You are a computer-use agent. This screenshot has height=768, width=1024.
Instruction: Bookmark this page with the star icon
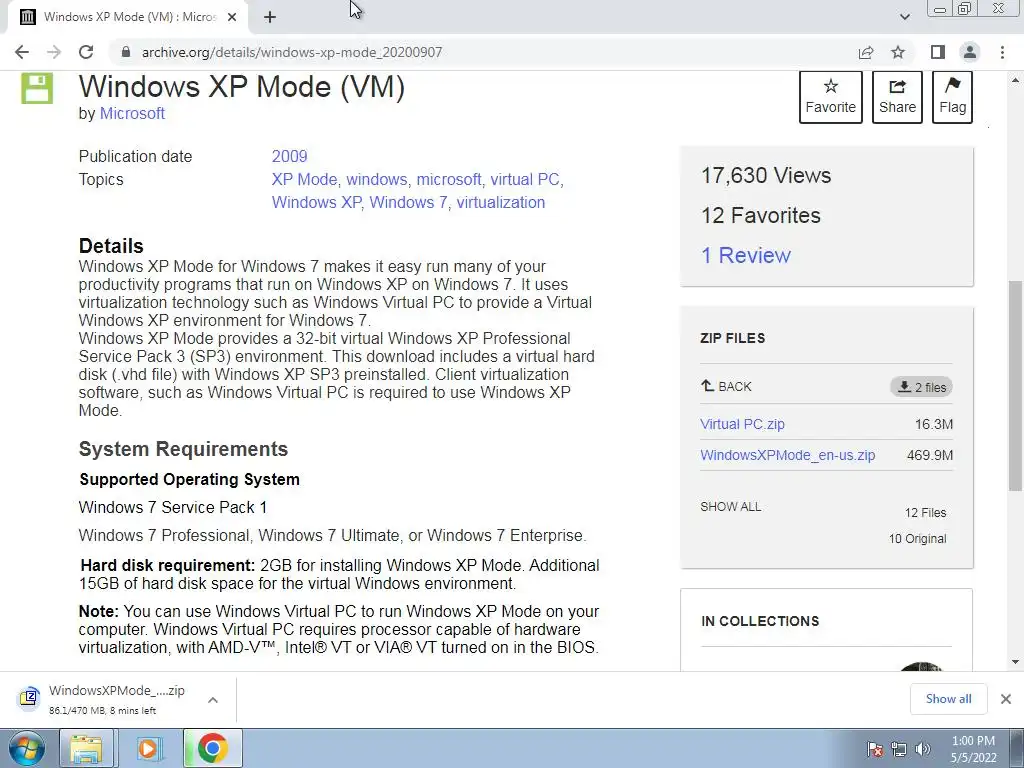(898, 52)
